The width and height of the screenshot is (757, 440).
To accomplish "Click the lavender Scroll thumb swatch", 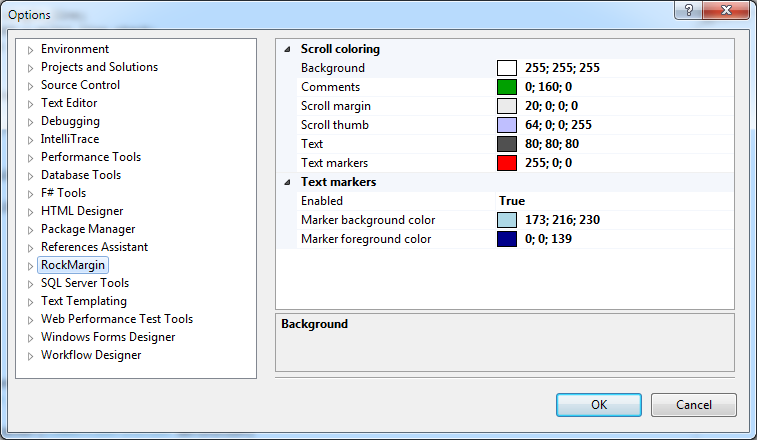I will point(507,125).
